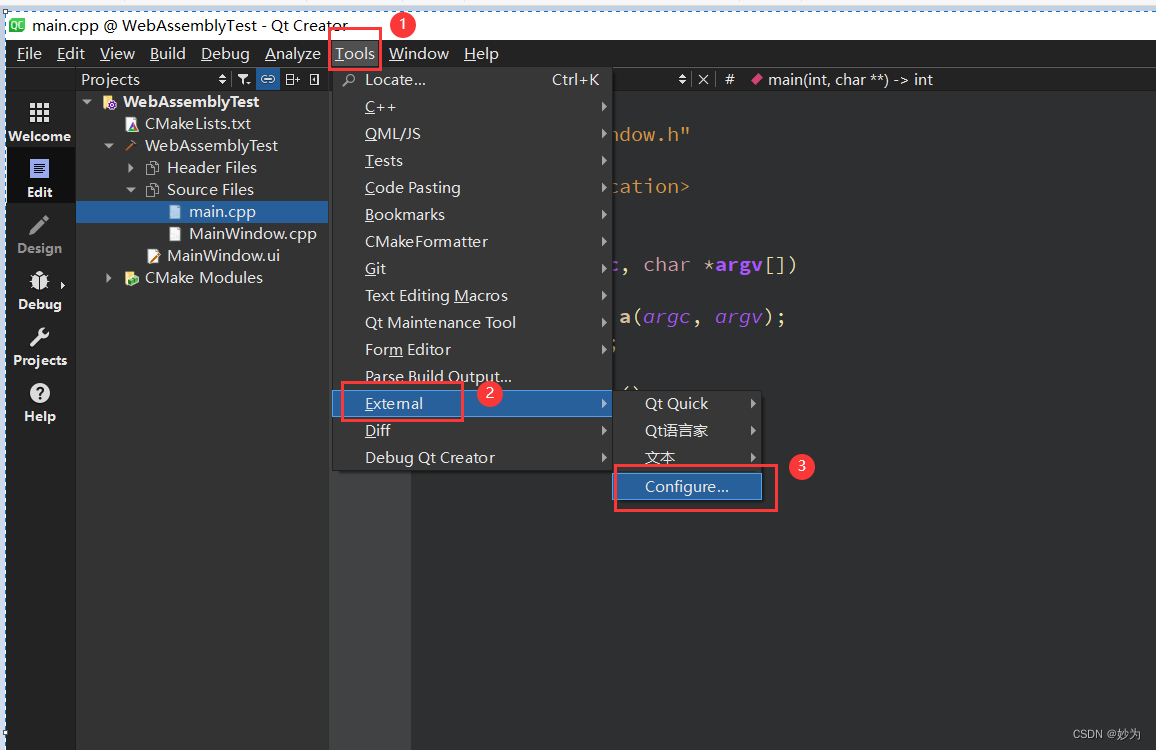
Task: Click the Qt Creator title bar logo
Action: pyautogui.click(x=17, y=25)
